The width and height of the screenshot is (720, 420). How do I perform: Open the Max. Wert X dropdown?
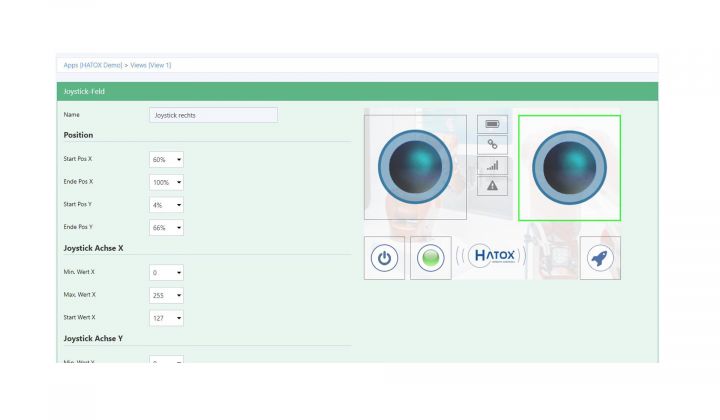[166, 295]
